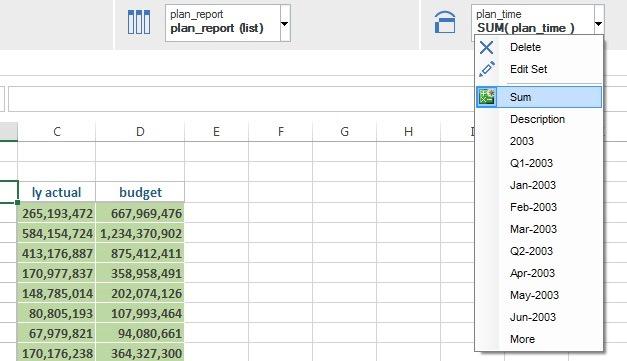Pick Jun-2003 in the dropdown list

coord(533,317)
